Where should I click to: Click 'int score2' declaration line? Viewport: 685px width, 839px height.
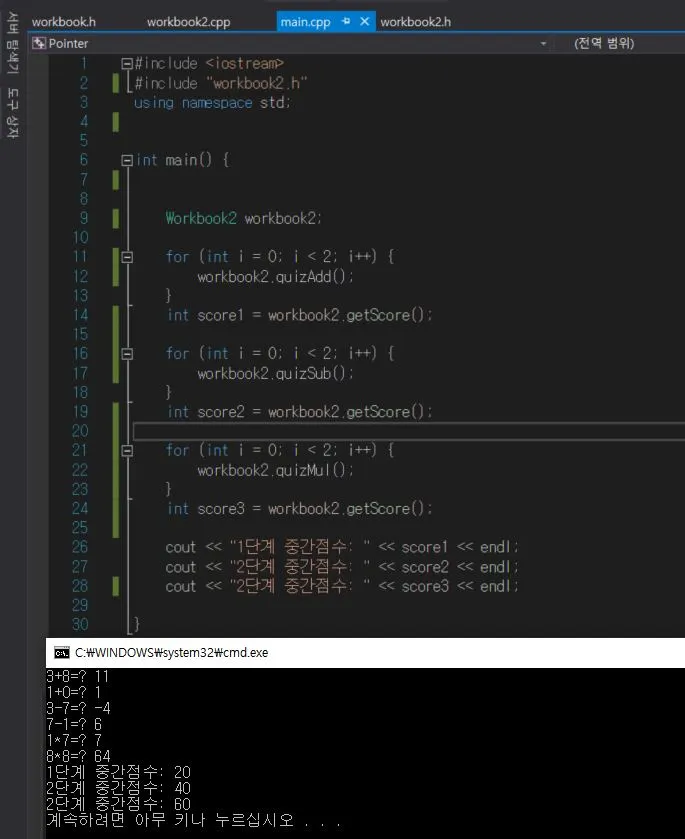299,411
